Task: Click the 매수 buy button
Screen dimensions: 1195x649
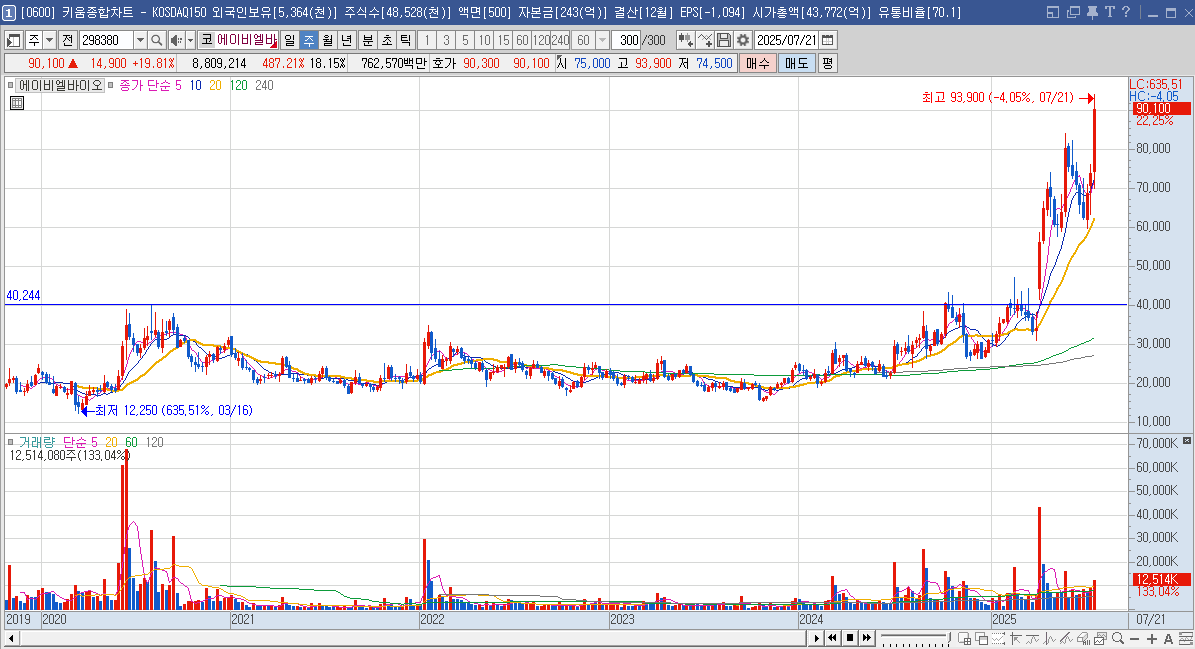Action: click(758, 63)
